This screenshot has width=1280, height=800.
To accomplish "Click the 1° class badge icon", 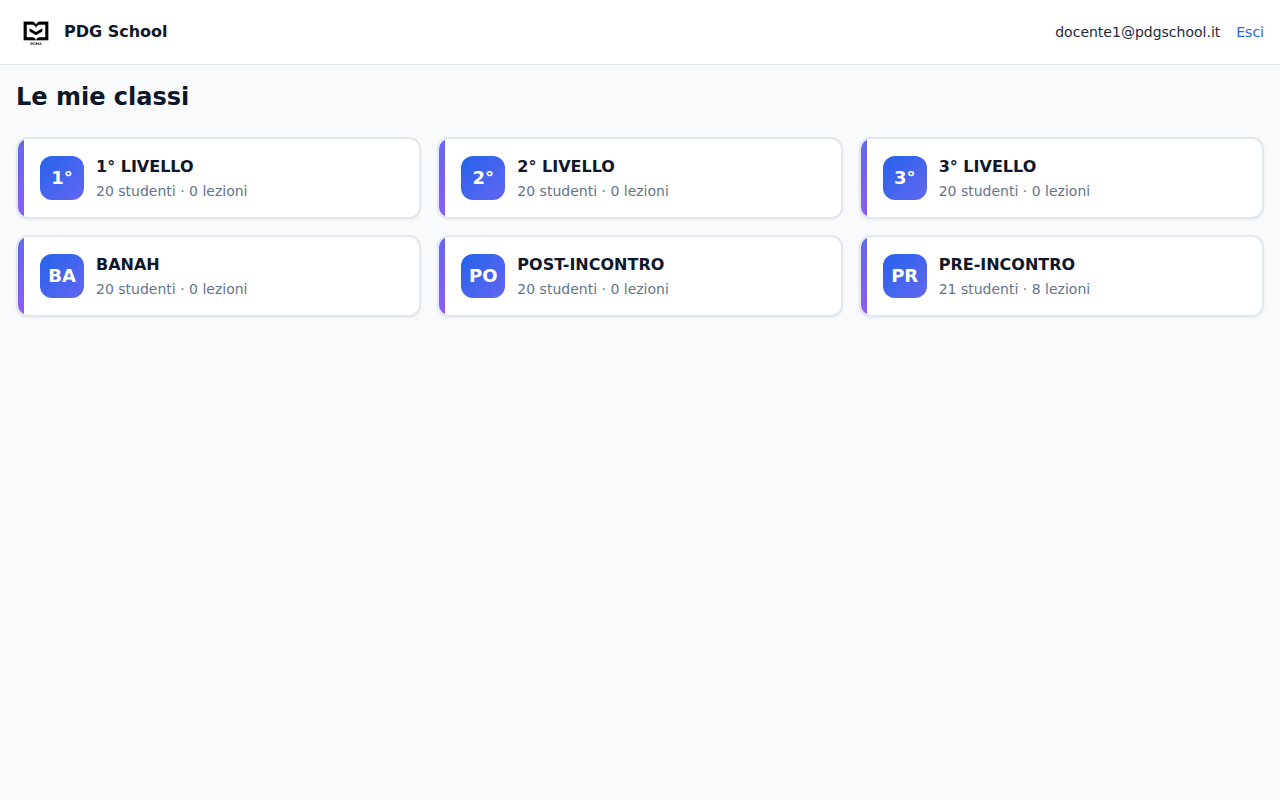I will tap(62, 178).
